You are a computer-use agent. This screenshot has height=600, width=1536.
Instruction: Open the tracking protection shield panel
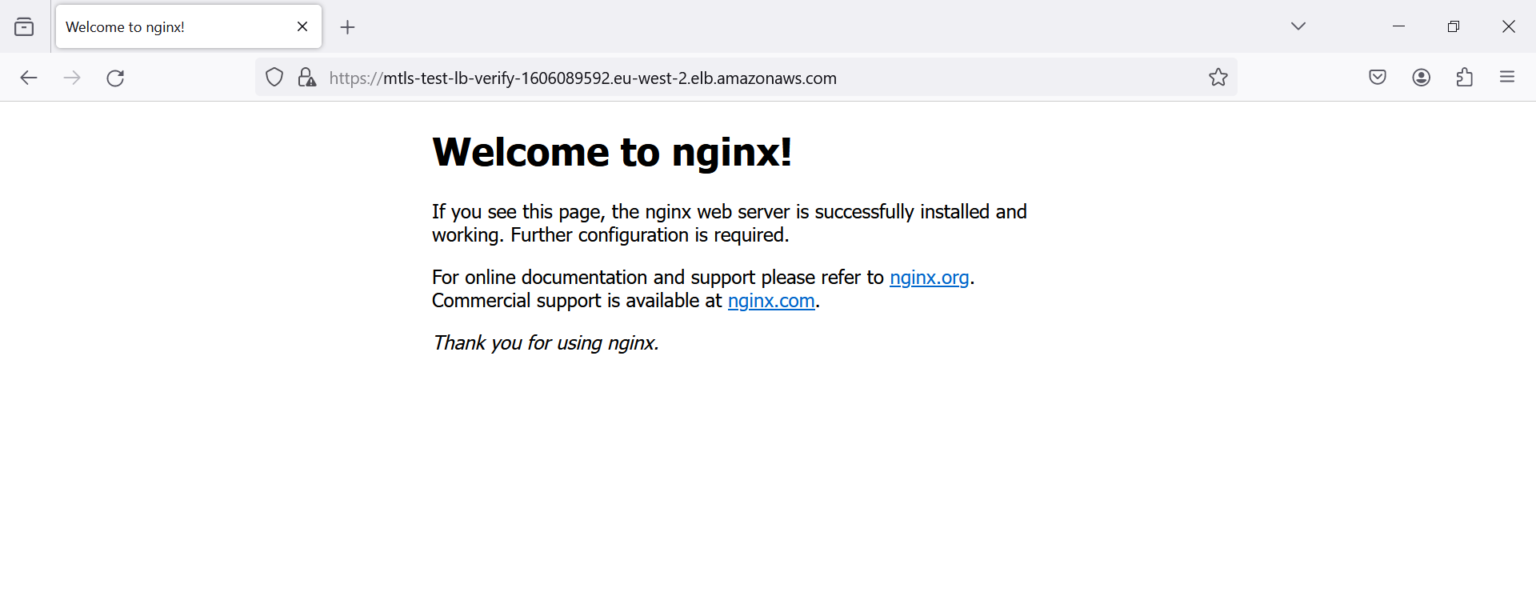pyautogui.click(x=274, y=78)
